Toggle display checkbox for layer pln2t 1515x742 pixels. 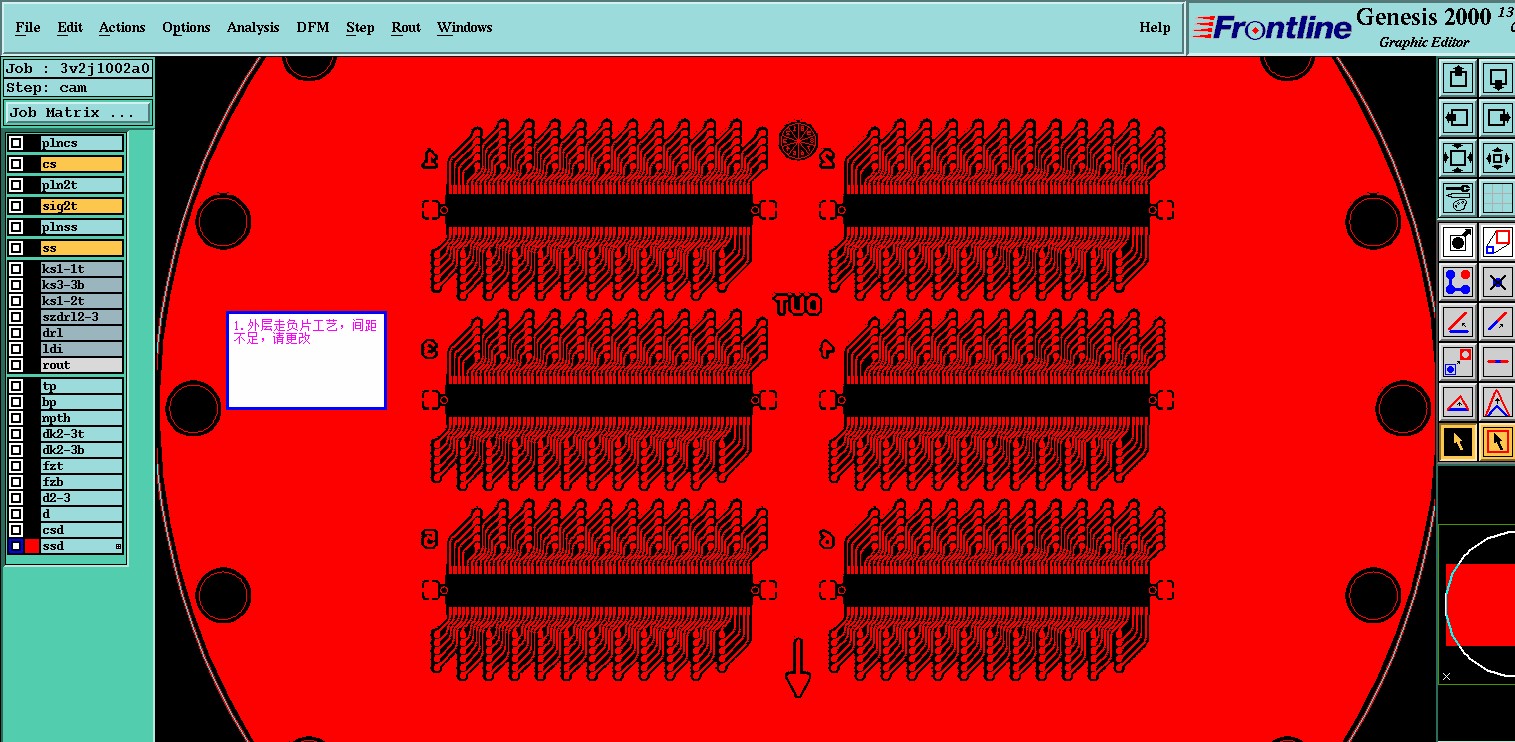click(16, 185)
